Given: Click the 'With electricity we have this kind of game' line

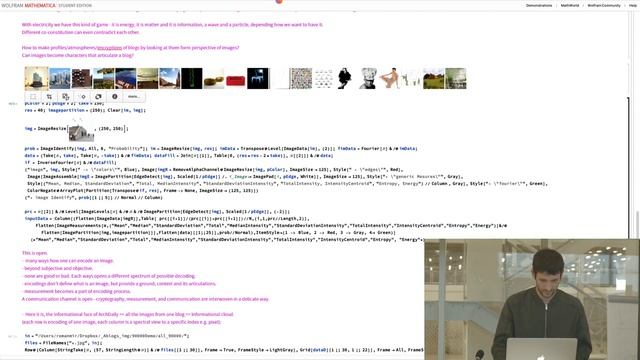Looking at the screenshot, I should [x=172, y=24].
